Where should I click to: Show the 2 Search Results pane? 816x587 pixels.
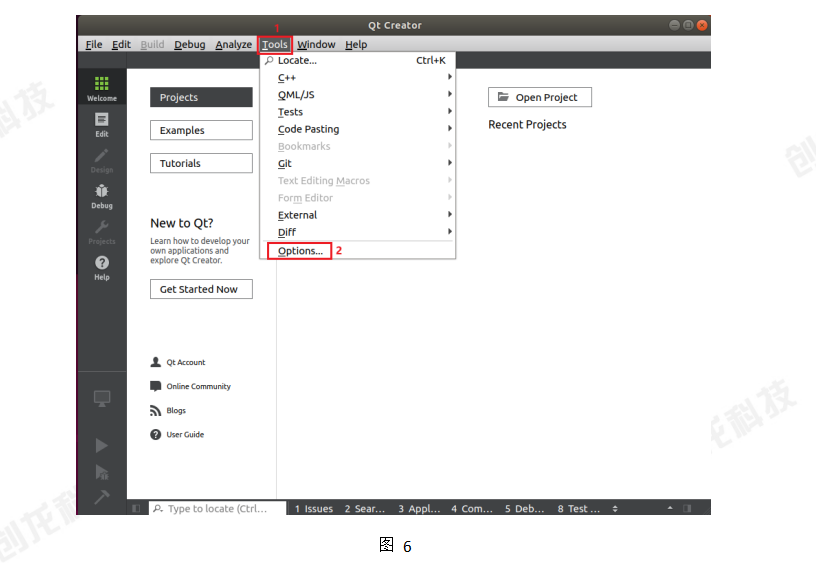coord(365,508)
